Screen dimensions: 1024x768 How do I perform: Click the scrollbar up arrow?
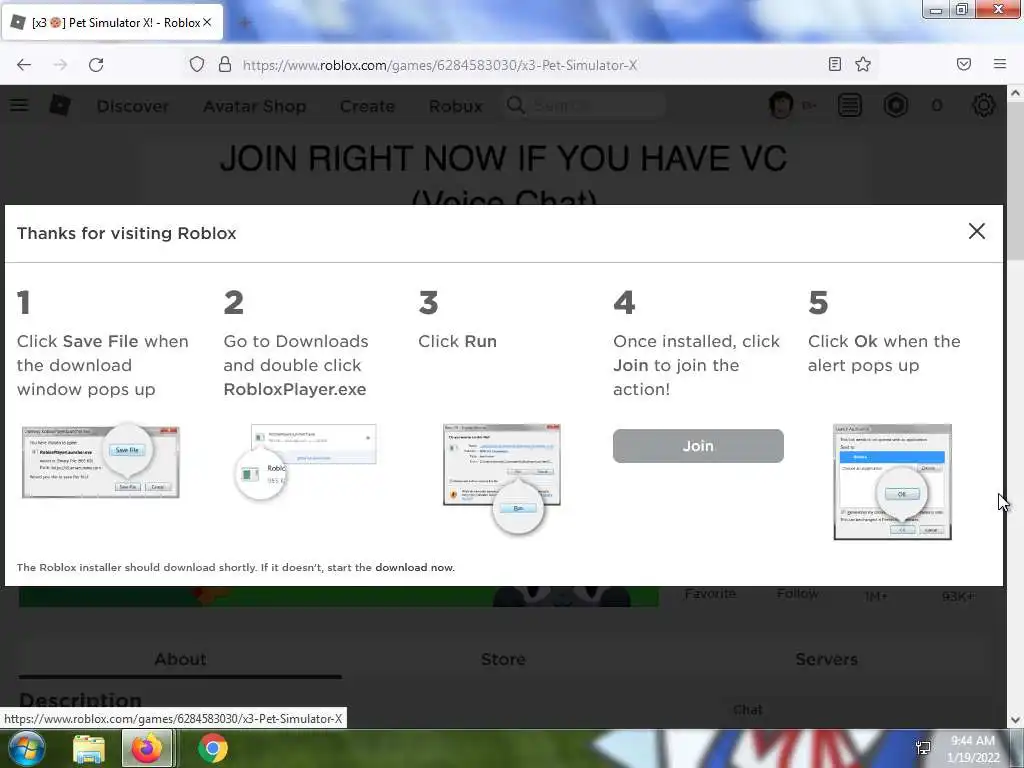click(1016, 93)
